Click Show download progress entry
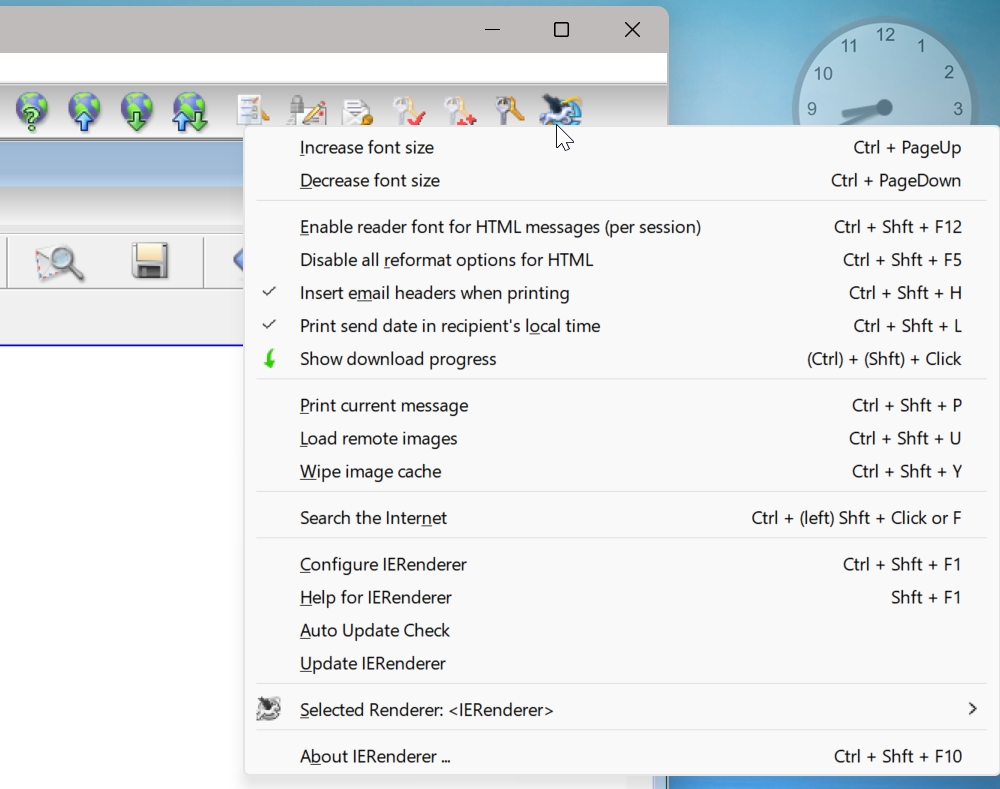The width and height of the screenshot is (1000, 789). (x=398, y=359)
